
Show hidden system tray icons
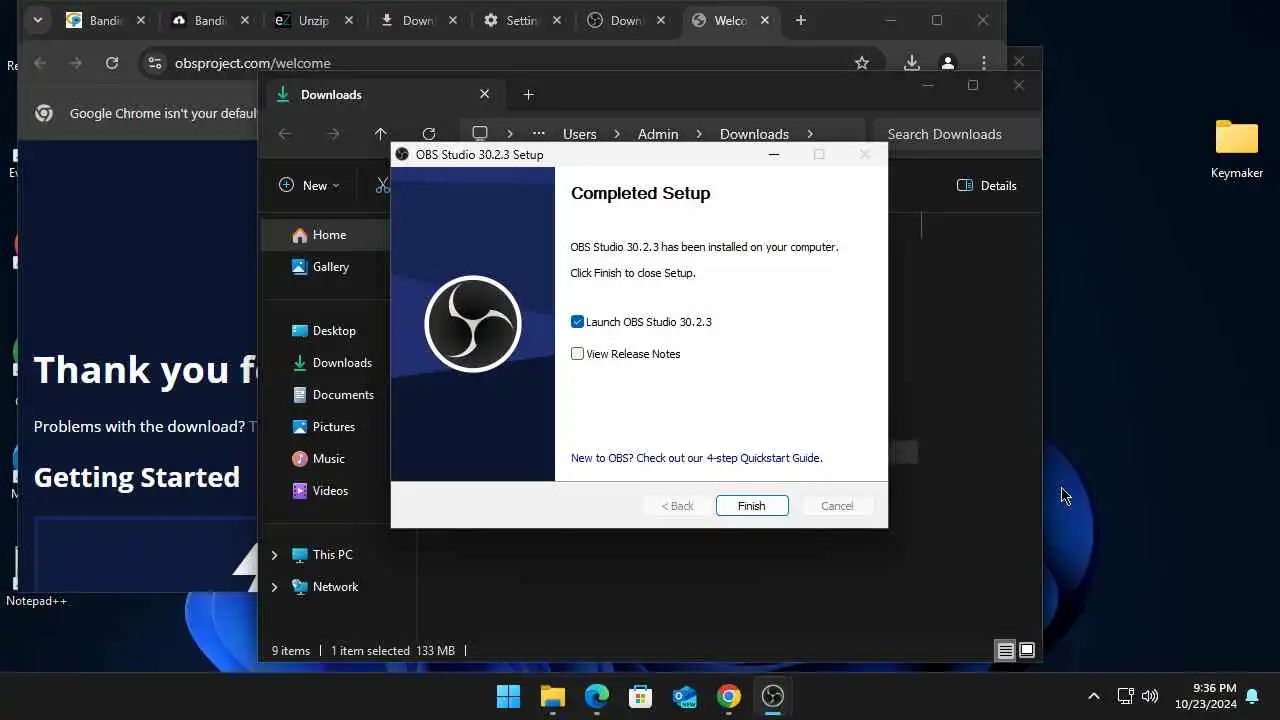pyautogui.click(x=1093, y=696)
